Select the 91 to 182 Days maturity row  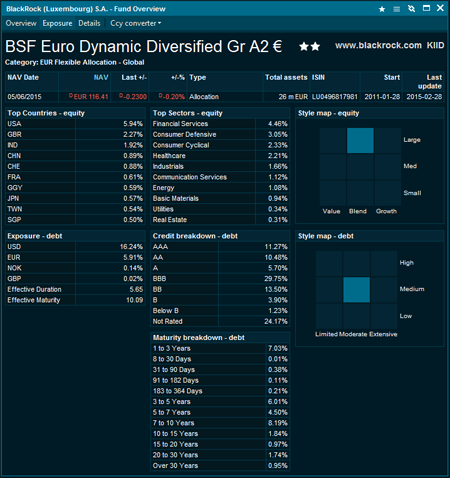point(220,380)
